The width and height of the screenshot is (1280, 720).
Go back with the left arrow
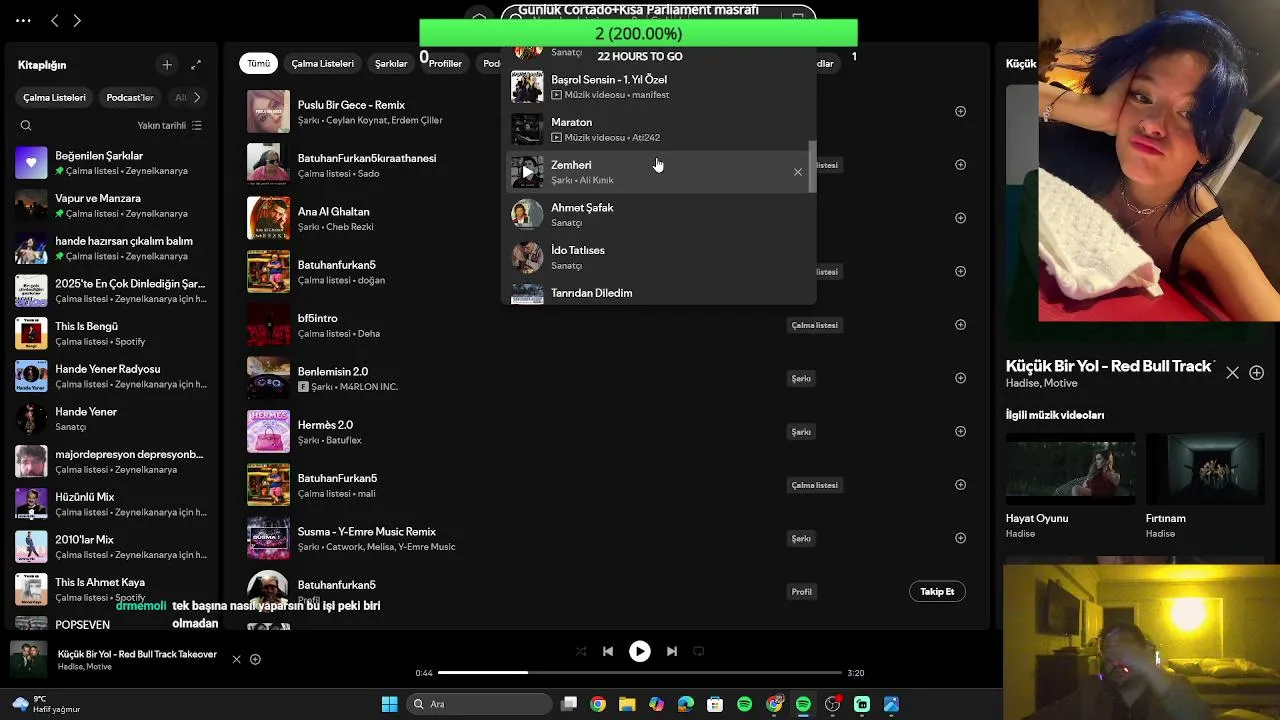55,20
